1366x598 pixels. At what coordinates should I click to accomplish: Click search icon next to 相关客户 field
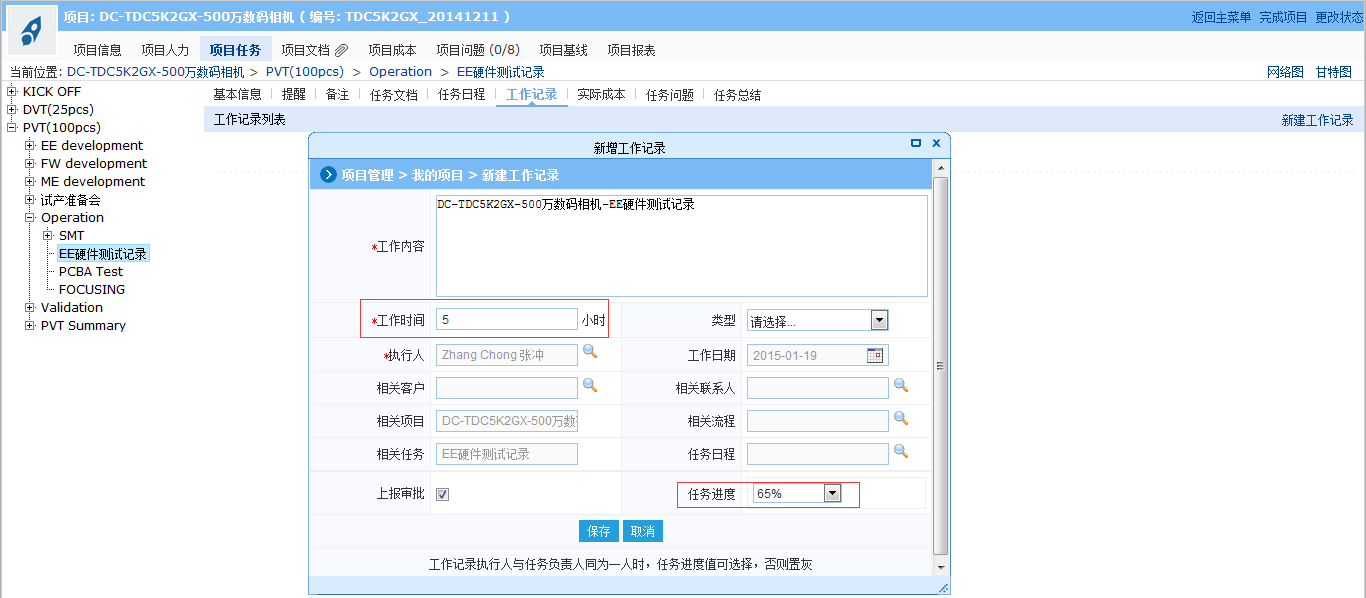pos(590,385)
